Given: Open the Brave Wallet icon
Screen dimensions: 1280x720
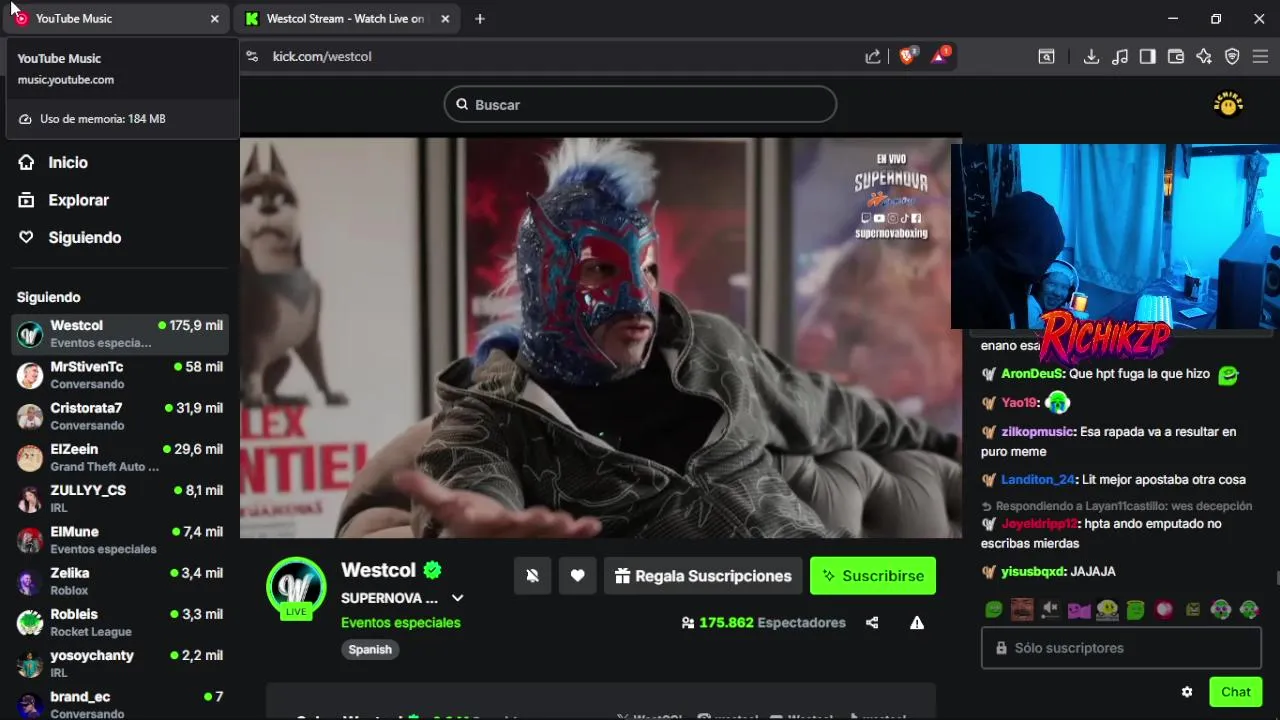Looking at the screenshot, I should (x=1176, y=57).
